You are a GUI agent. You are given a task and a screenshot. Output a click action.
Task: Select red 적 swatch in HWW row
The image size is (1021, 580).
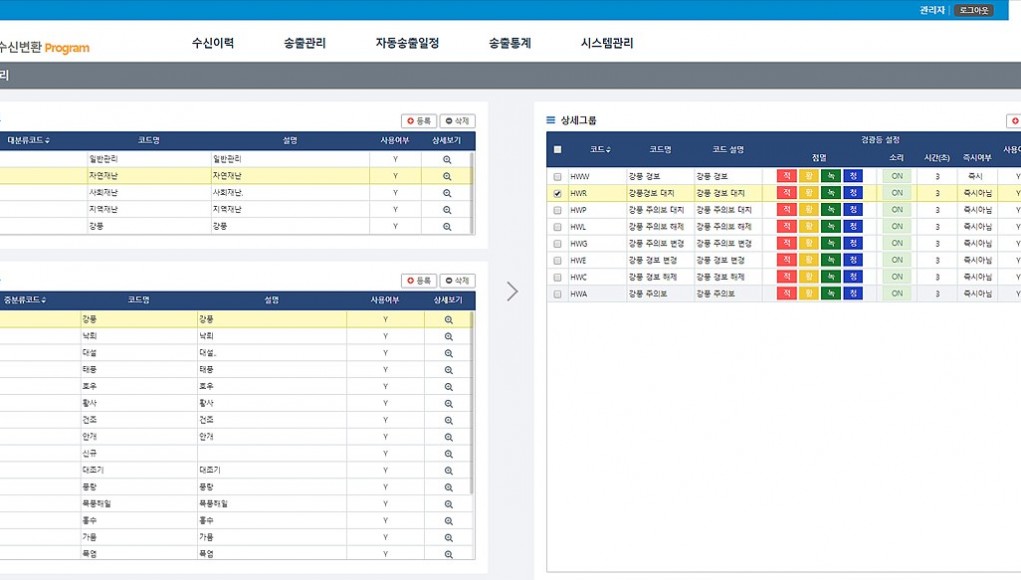coord(786,177)
